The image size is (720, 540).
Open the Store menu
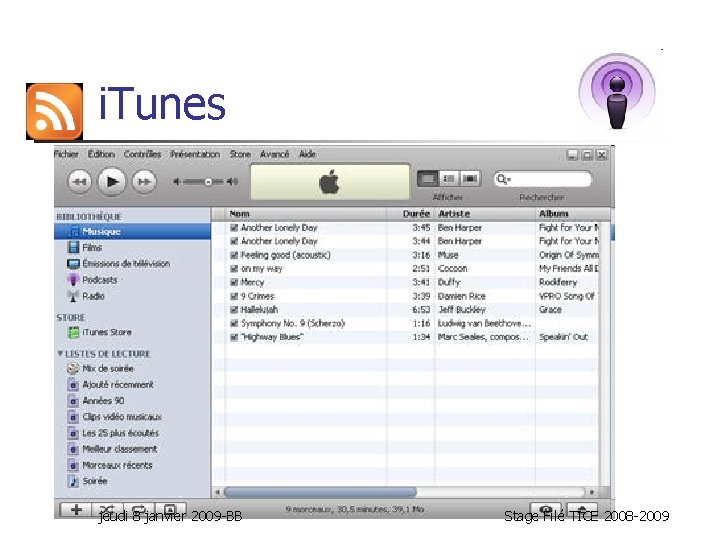pos(240,154)
